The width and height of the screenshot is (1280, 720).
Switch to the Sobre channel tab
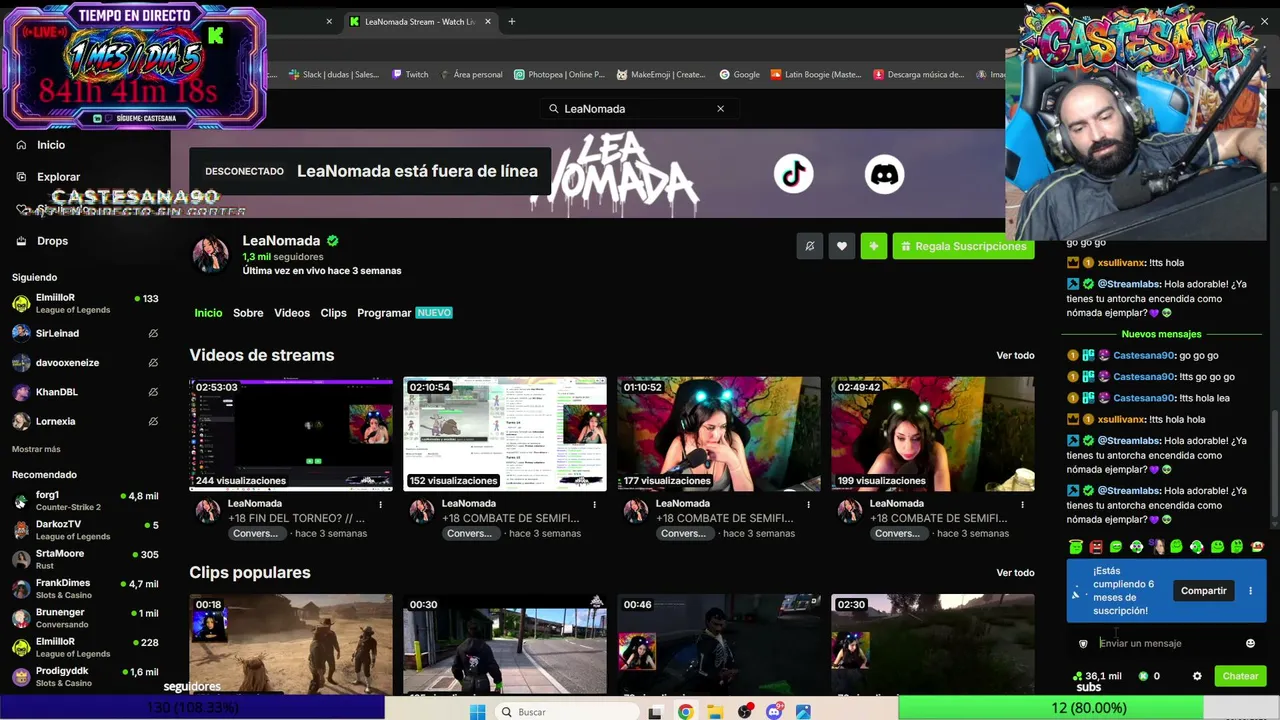coord(248,313)
